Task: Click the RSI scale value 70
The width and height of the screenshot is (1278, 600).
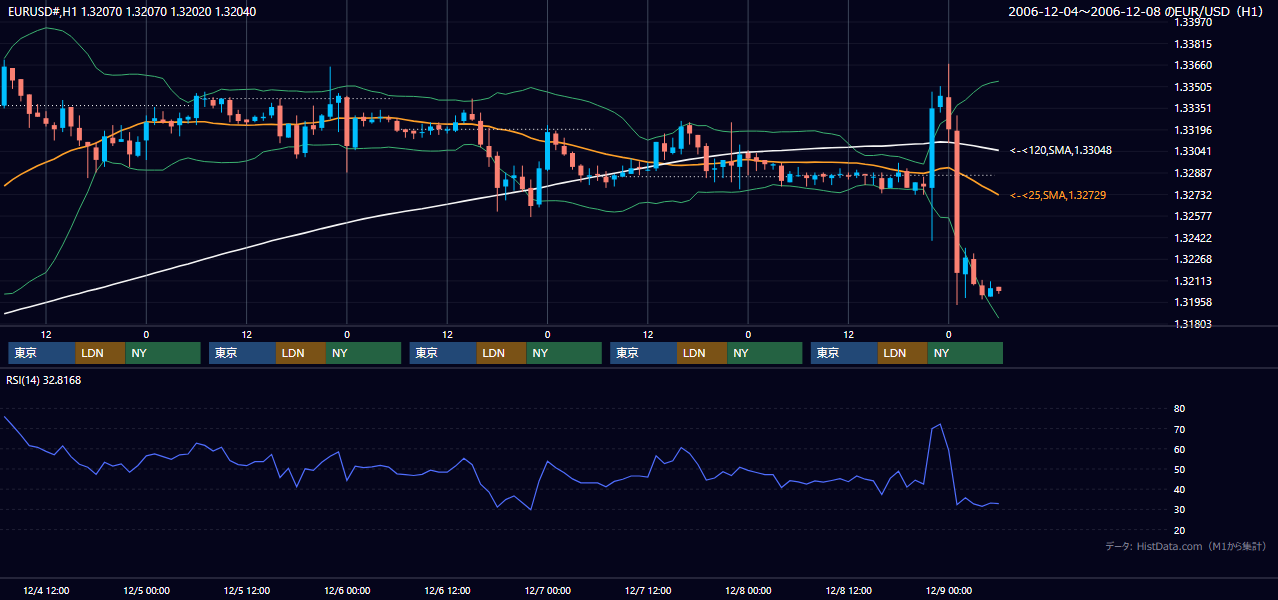Action: coord(1179,429)
